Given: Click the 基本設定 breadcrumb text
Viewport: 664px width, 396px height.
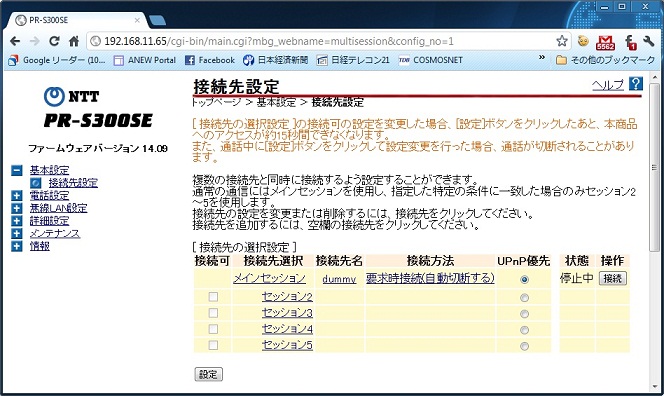Looking at the screenshot, I should pos(276,102).
